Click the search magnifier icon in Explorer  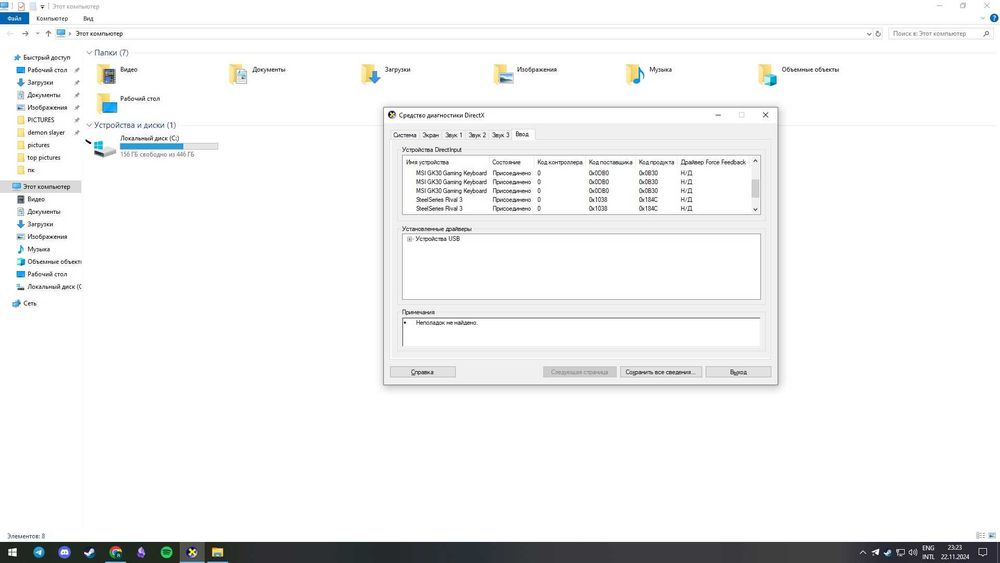[x=987, y=33]
